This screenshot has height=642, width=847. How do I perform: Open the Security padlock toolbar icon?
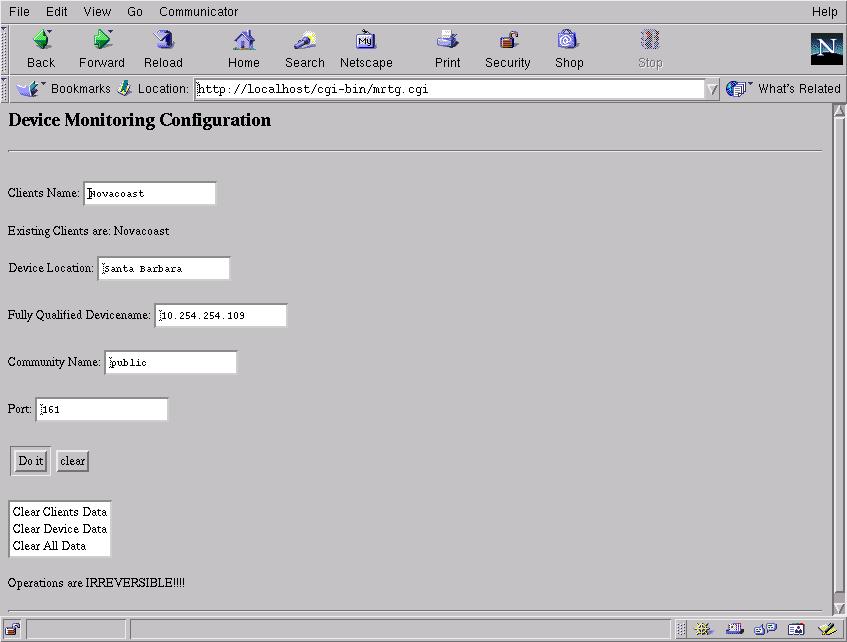(508, 41)
